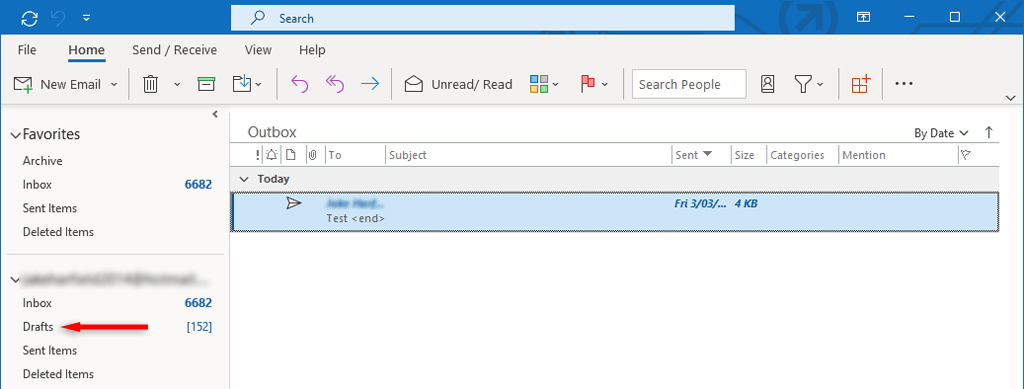The height and width of the screenshot is (389, 1024).
Task: Collapse the Favorites section
Action: pyautogui.click(x=16, y=135)
